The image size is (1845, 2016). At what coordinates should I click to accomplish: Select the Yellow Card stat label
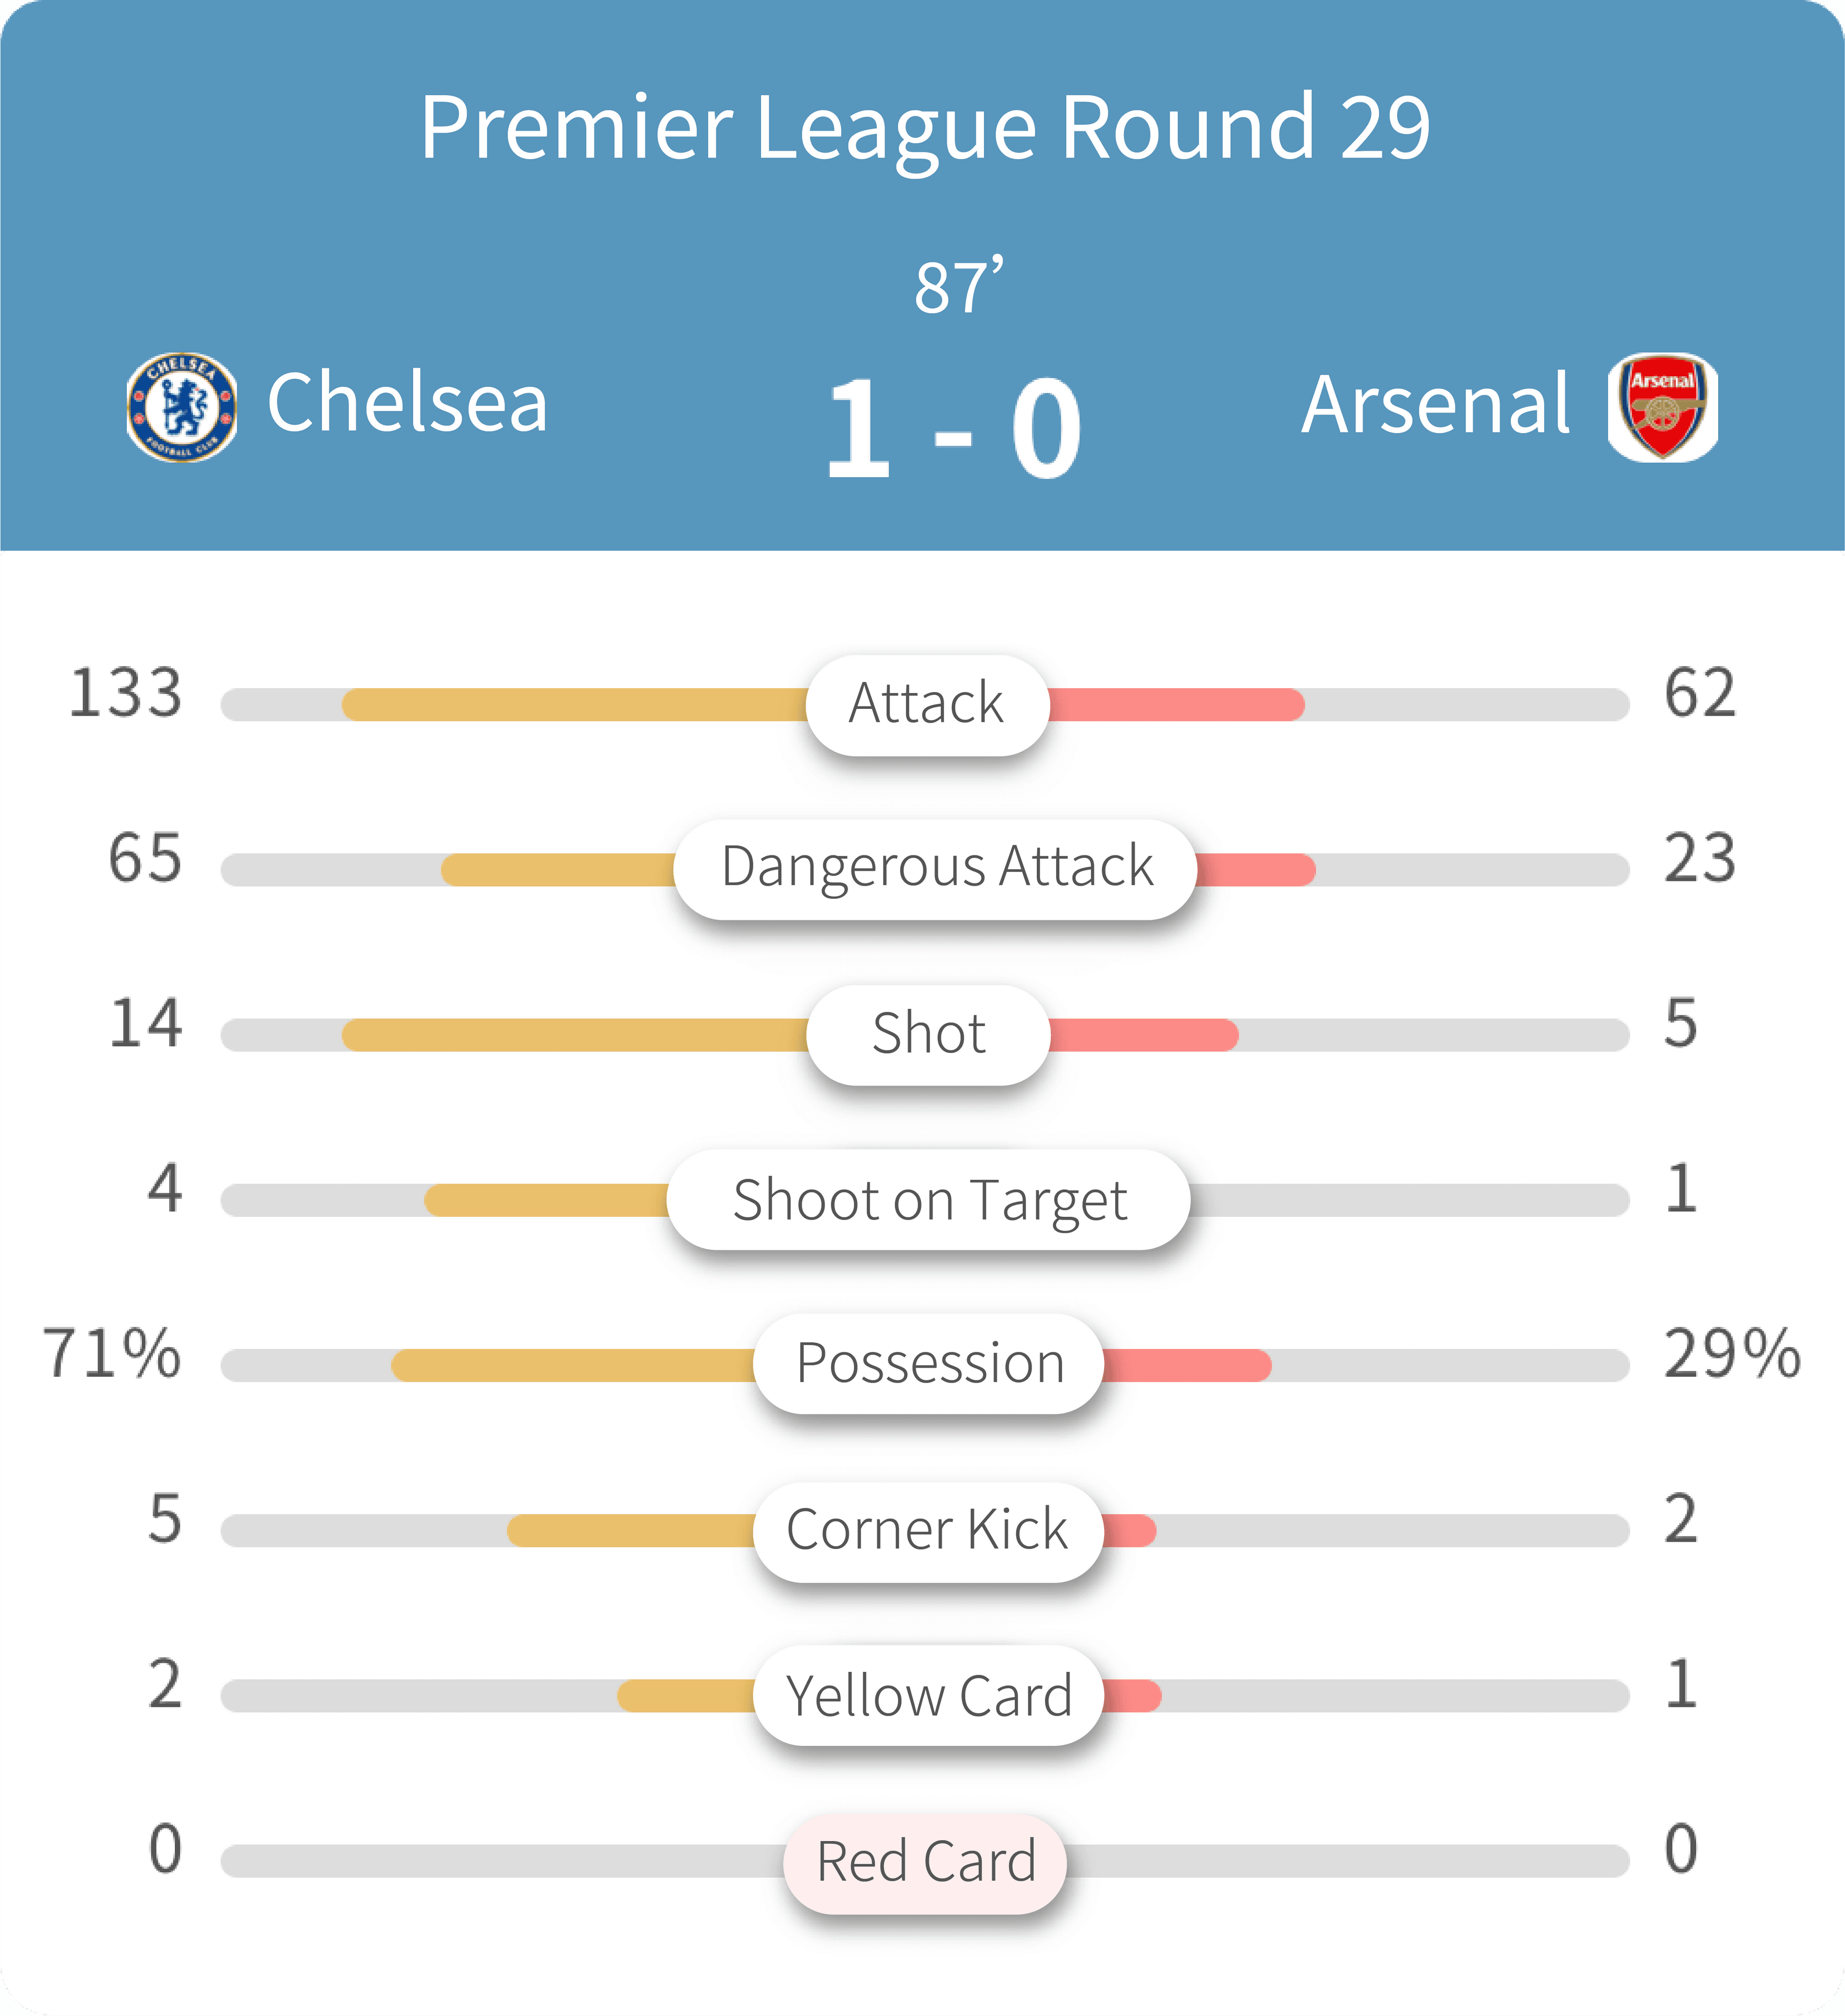tap(928, 1695)
